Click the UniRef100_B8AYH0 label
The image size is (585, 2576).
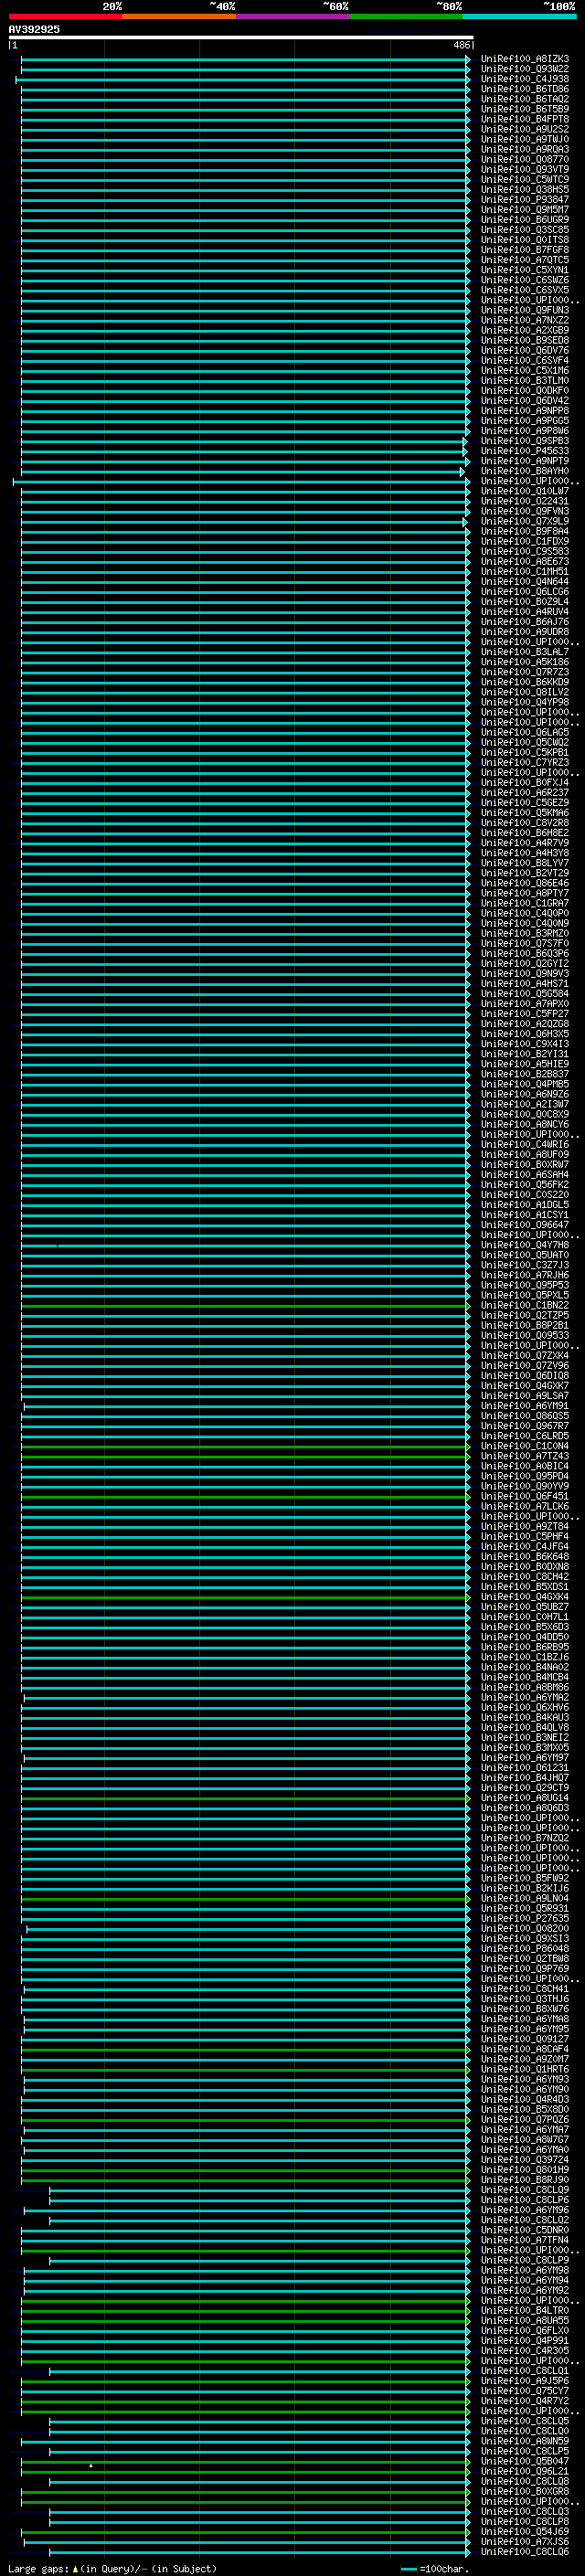[x=525, y=471]
